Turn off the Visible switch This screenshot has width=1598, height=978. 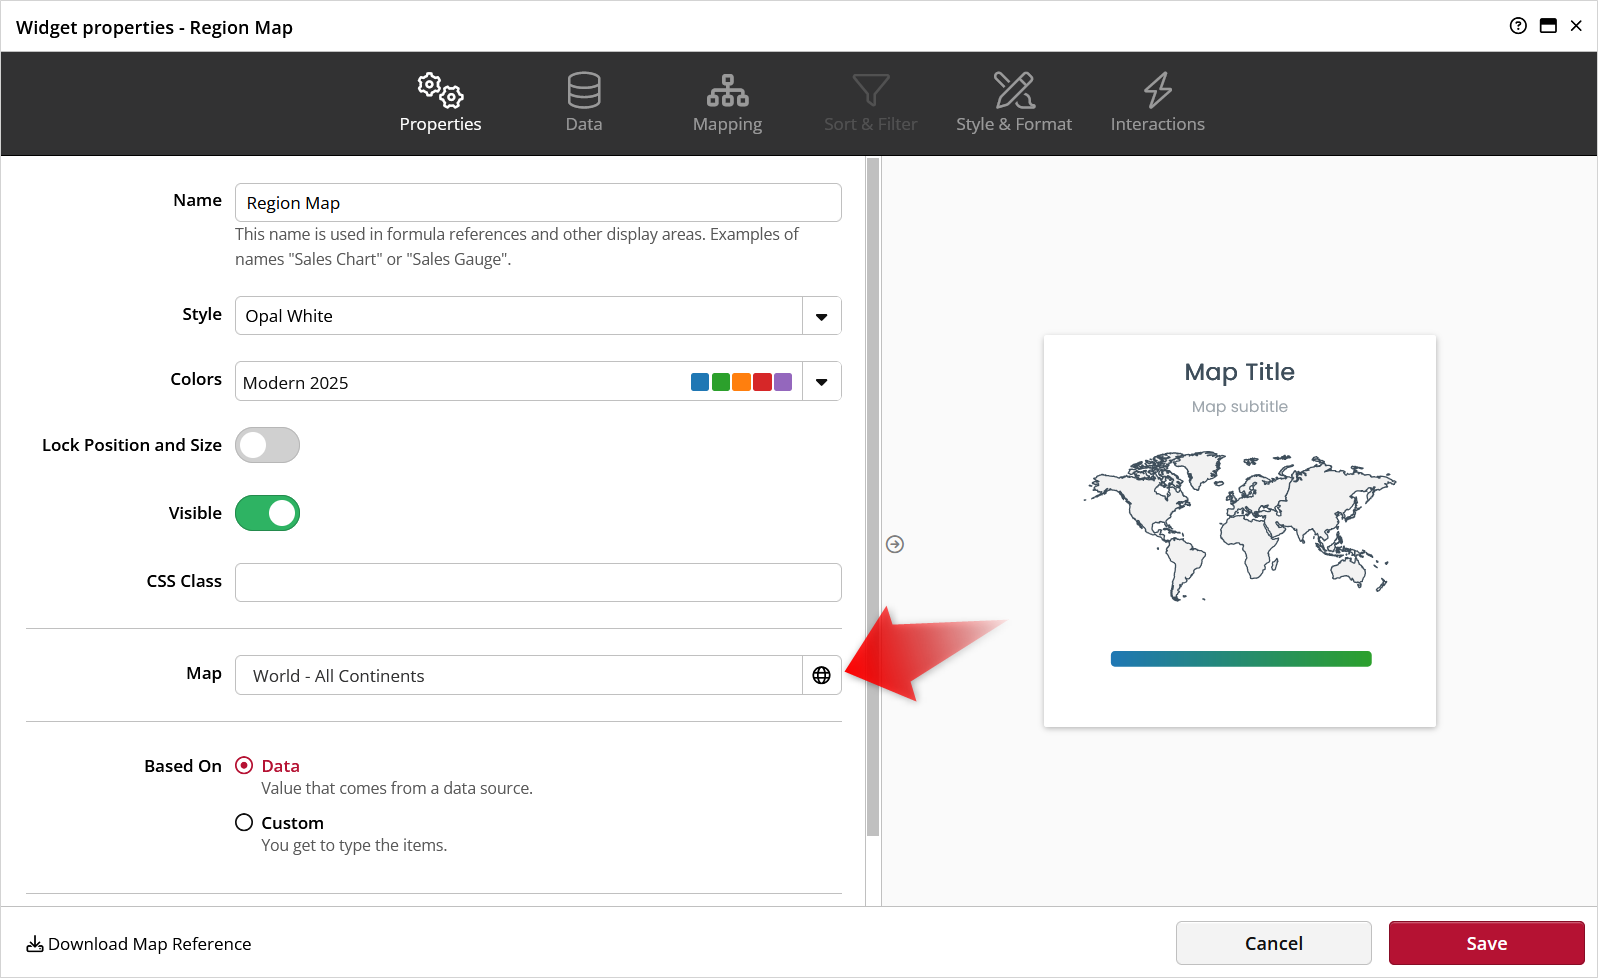click(x=267, y=513)
